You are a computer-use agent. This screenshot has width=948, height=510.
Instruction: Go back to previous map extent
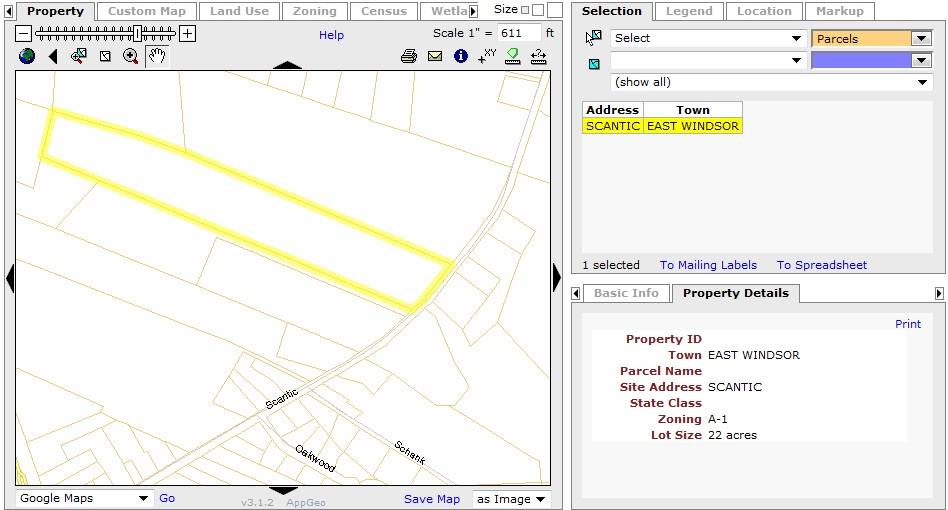click(x=53, y=56)
